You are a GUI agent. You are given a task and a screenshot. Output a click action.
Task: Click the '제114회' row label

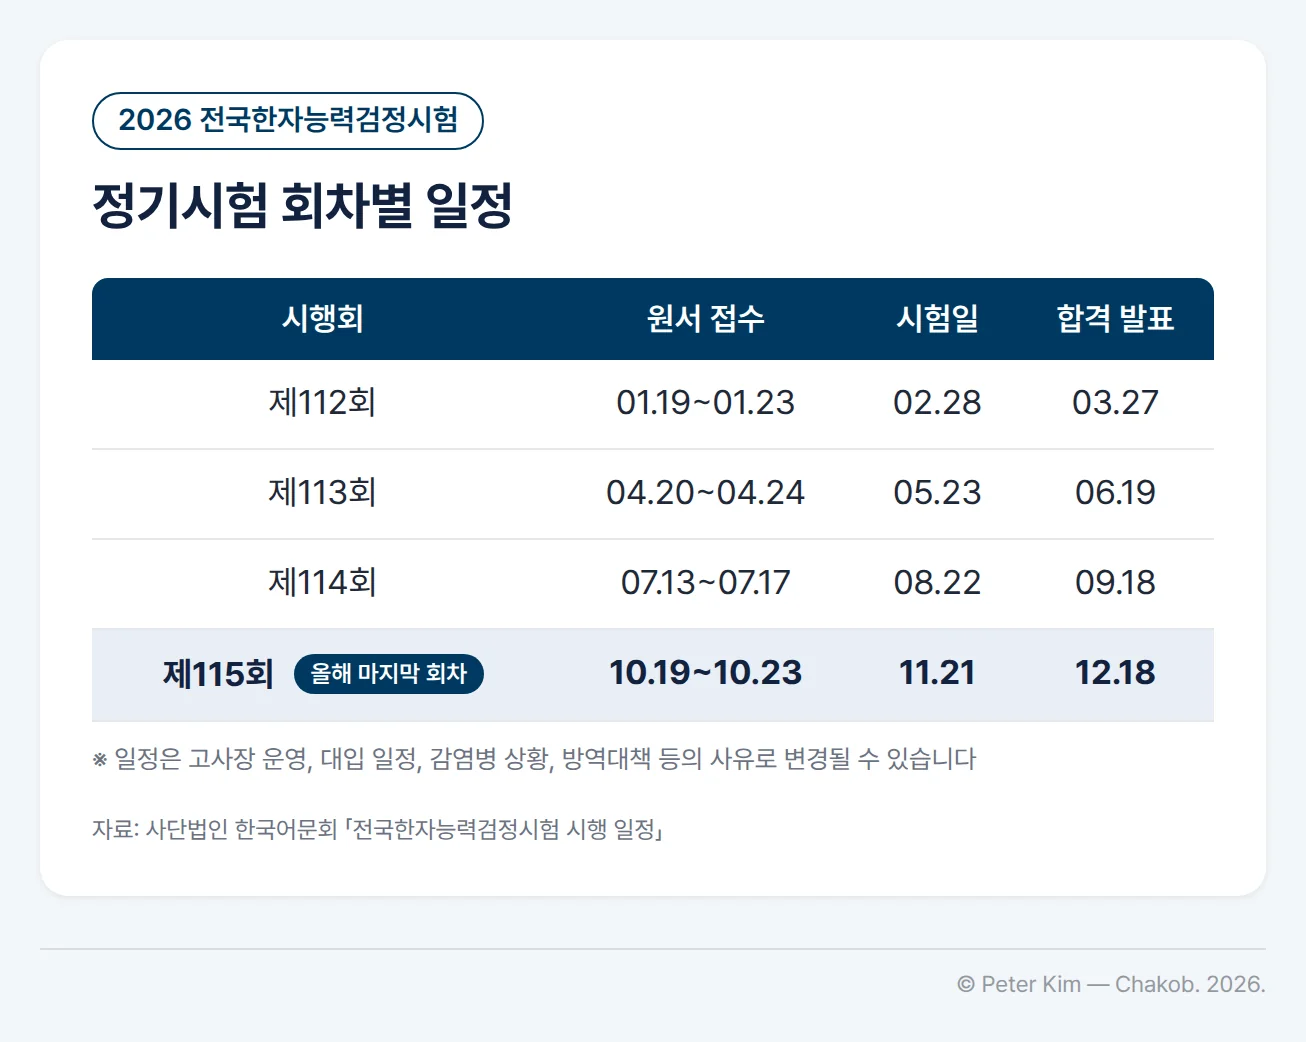(x=322, y=583)
